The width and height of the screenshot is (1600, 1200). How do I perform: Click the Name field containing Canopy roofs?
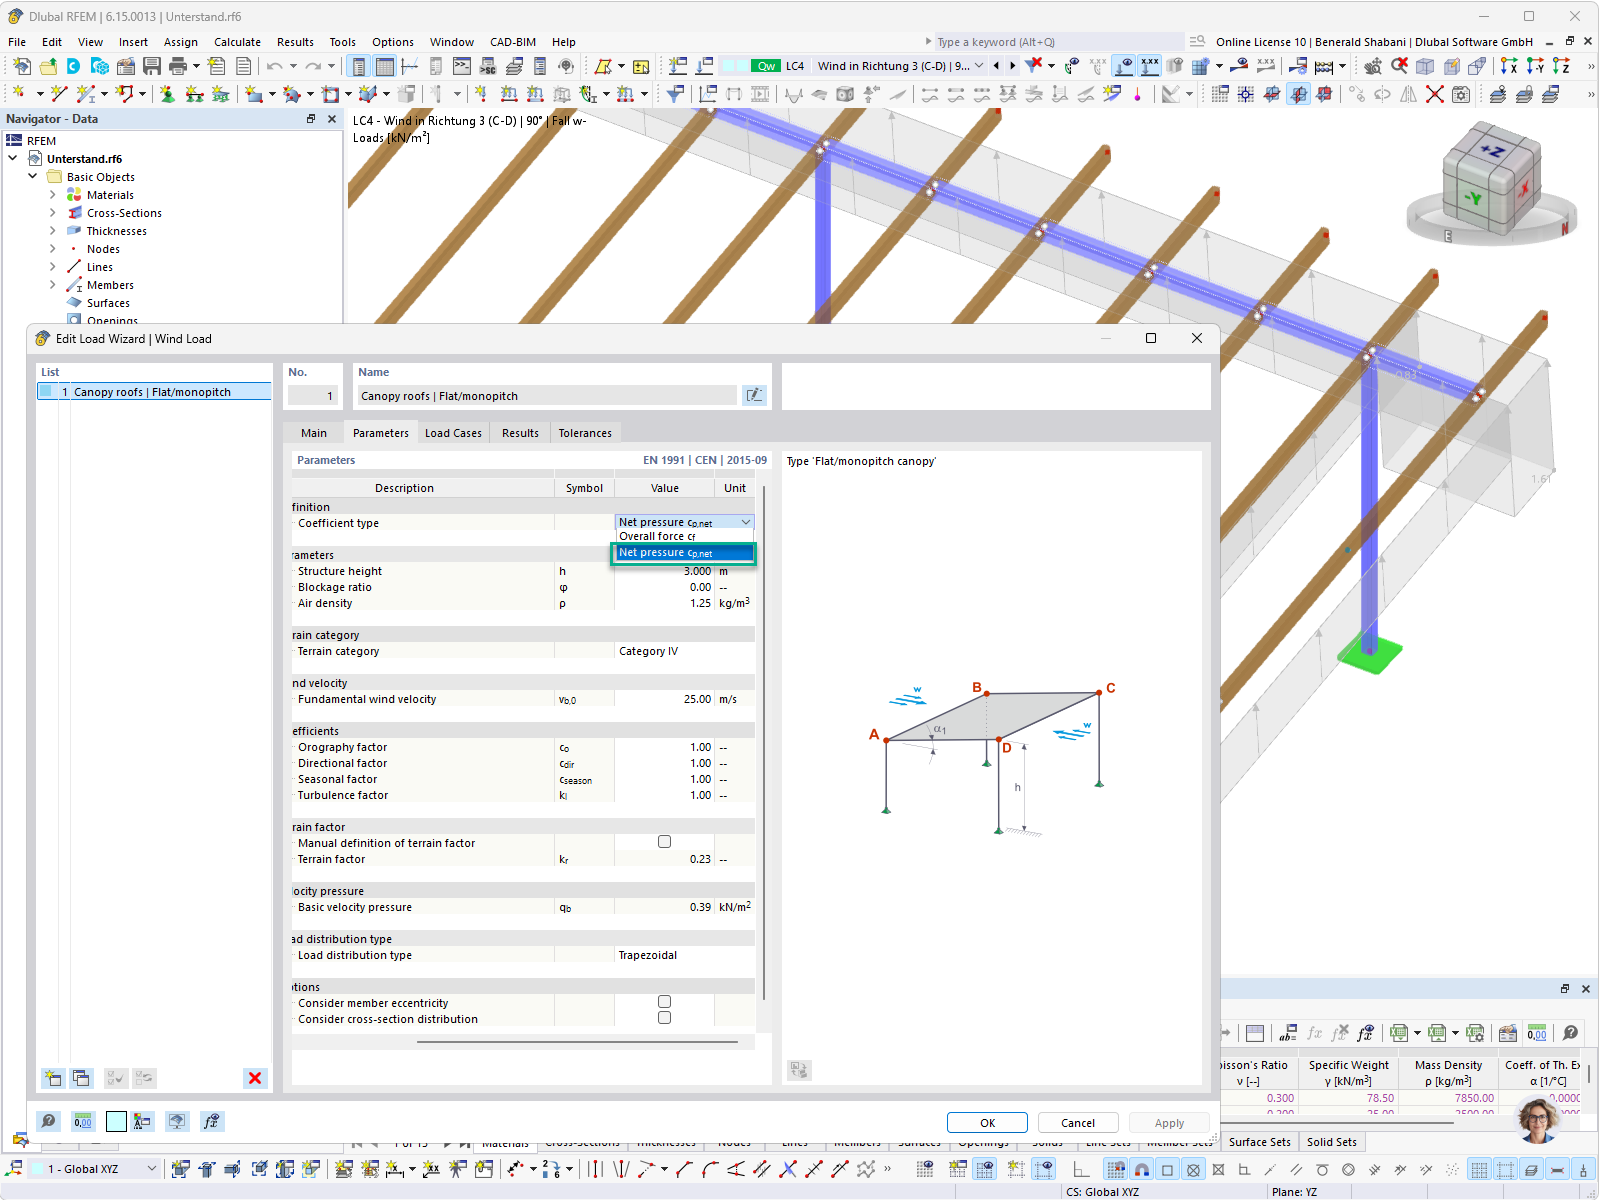[x=547, y=396]
